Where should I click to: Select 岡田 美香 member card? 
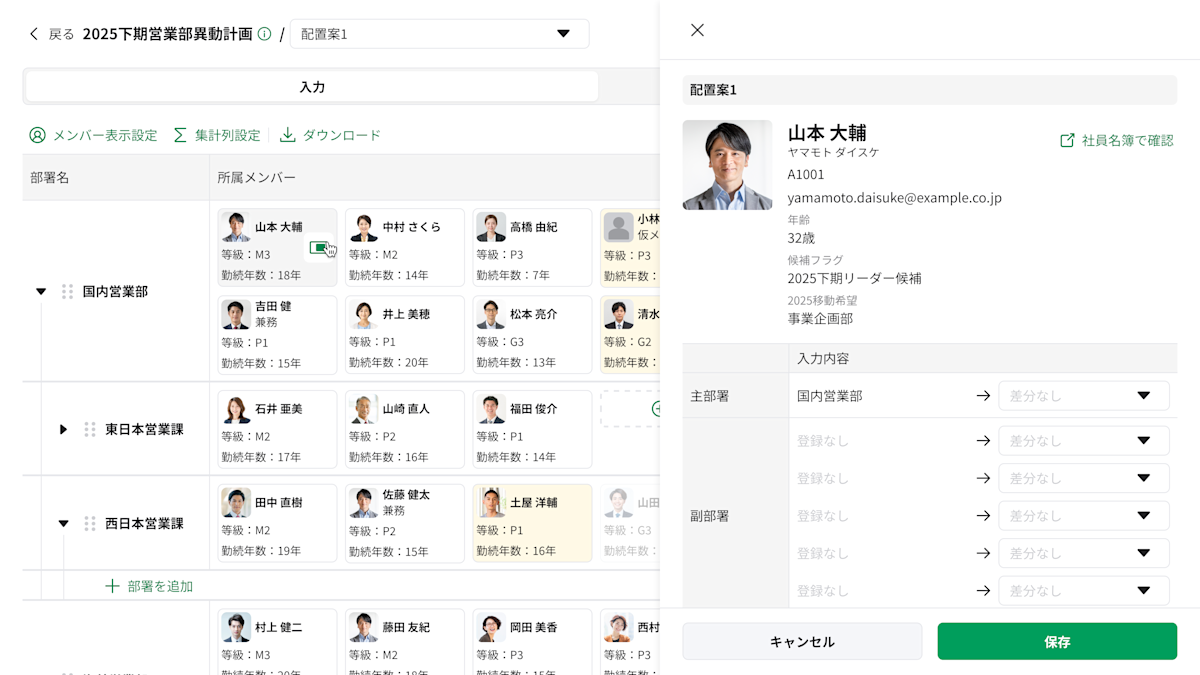click(532, 640)
